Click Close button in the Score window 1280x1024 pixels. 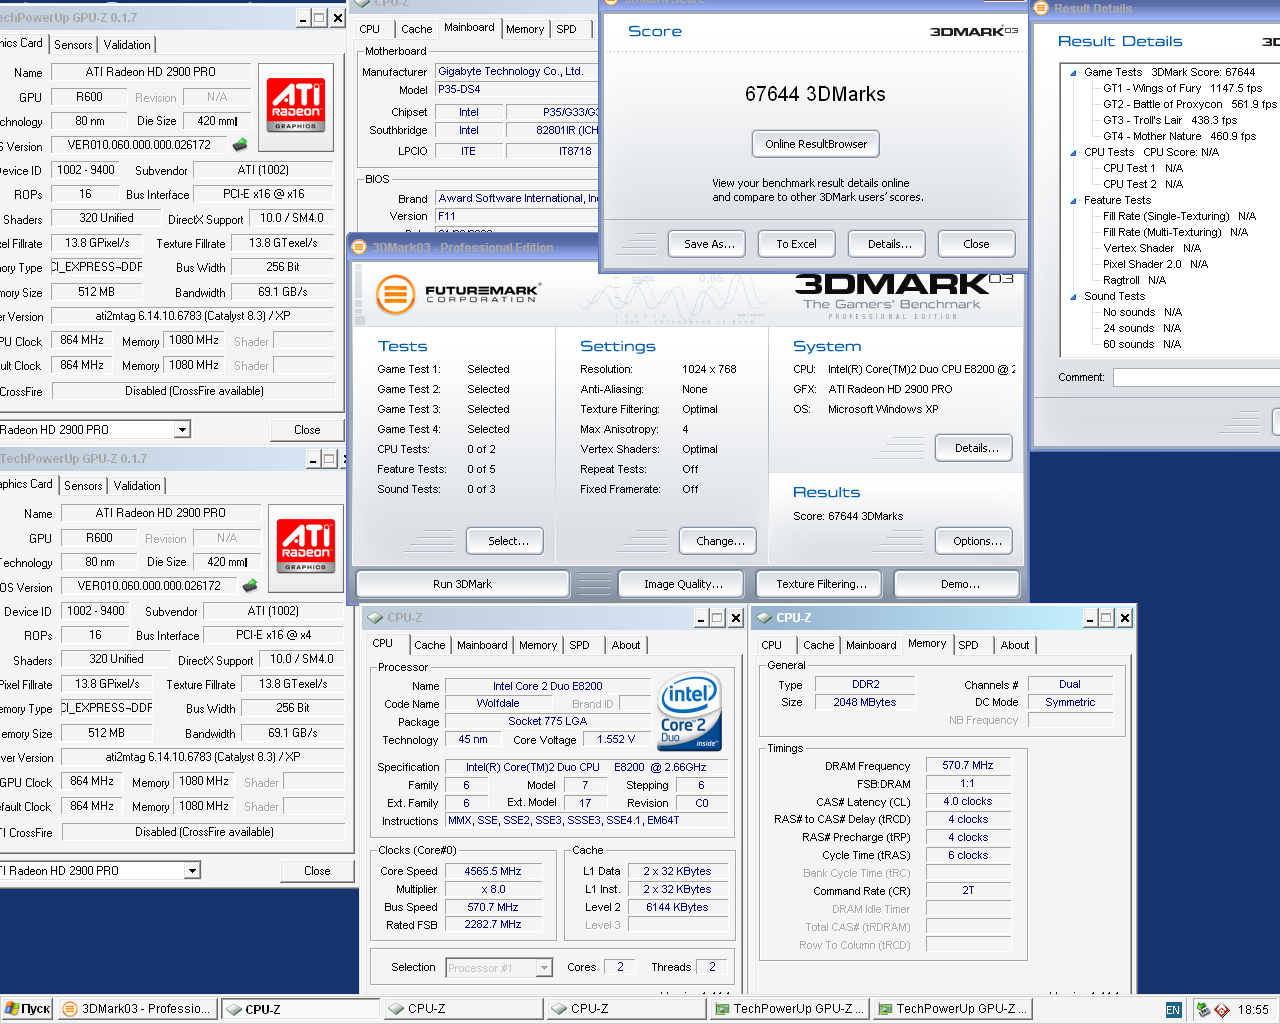coord(977,244)
